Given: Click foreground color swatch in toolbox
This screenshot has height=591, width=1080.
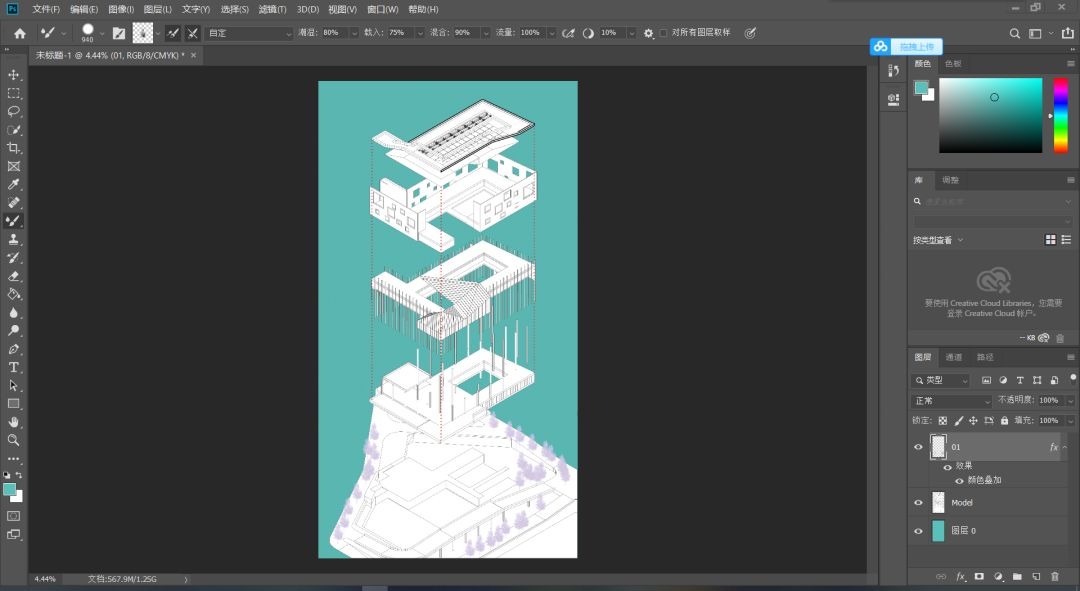Looking at the screenshot, I should click(x=10, y=490).
